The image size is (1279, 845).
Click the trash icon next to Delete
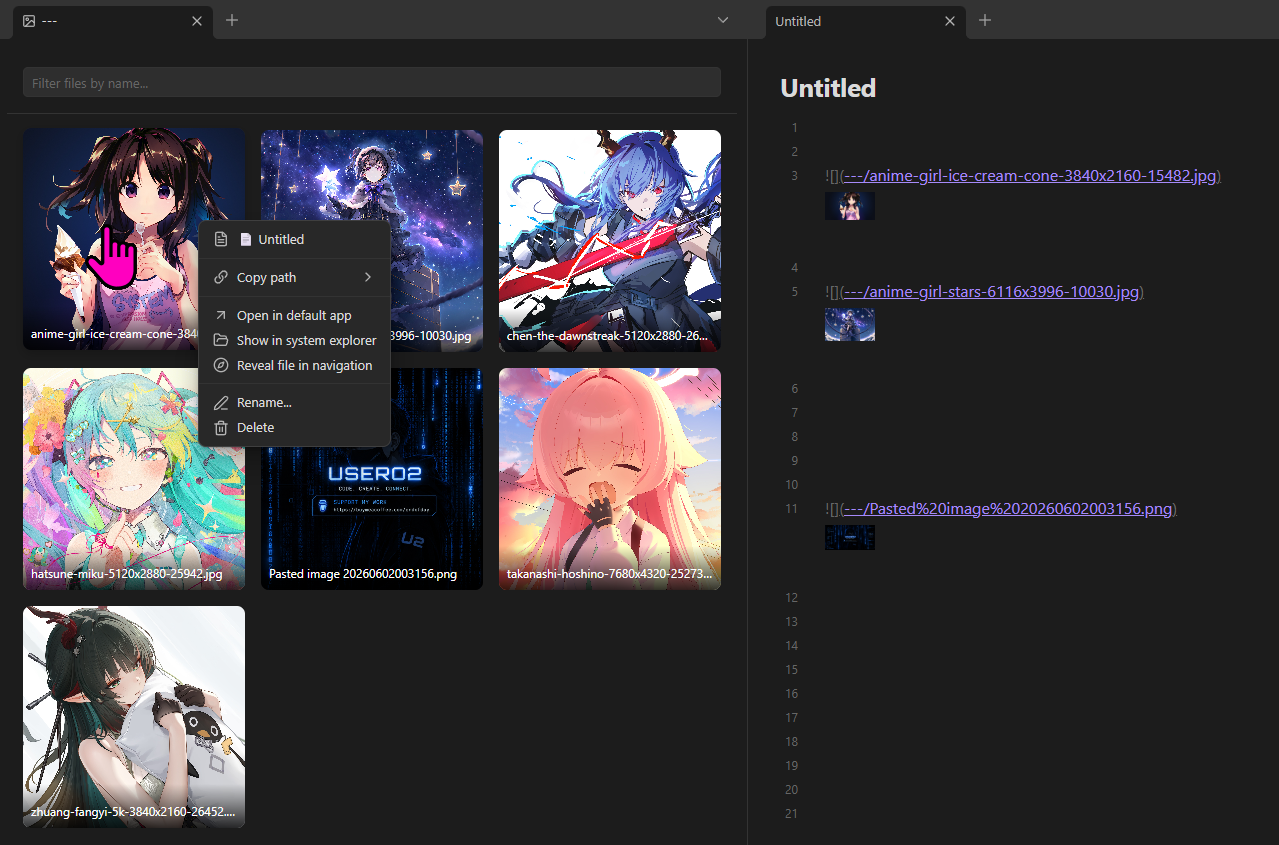[x=221, y=427]
